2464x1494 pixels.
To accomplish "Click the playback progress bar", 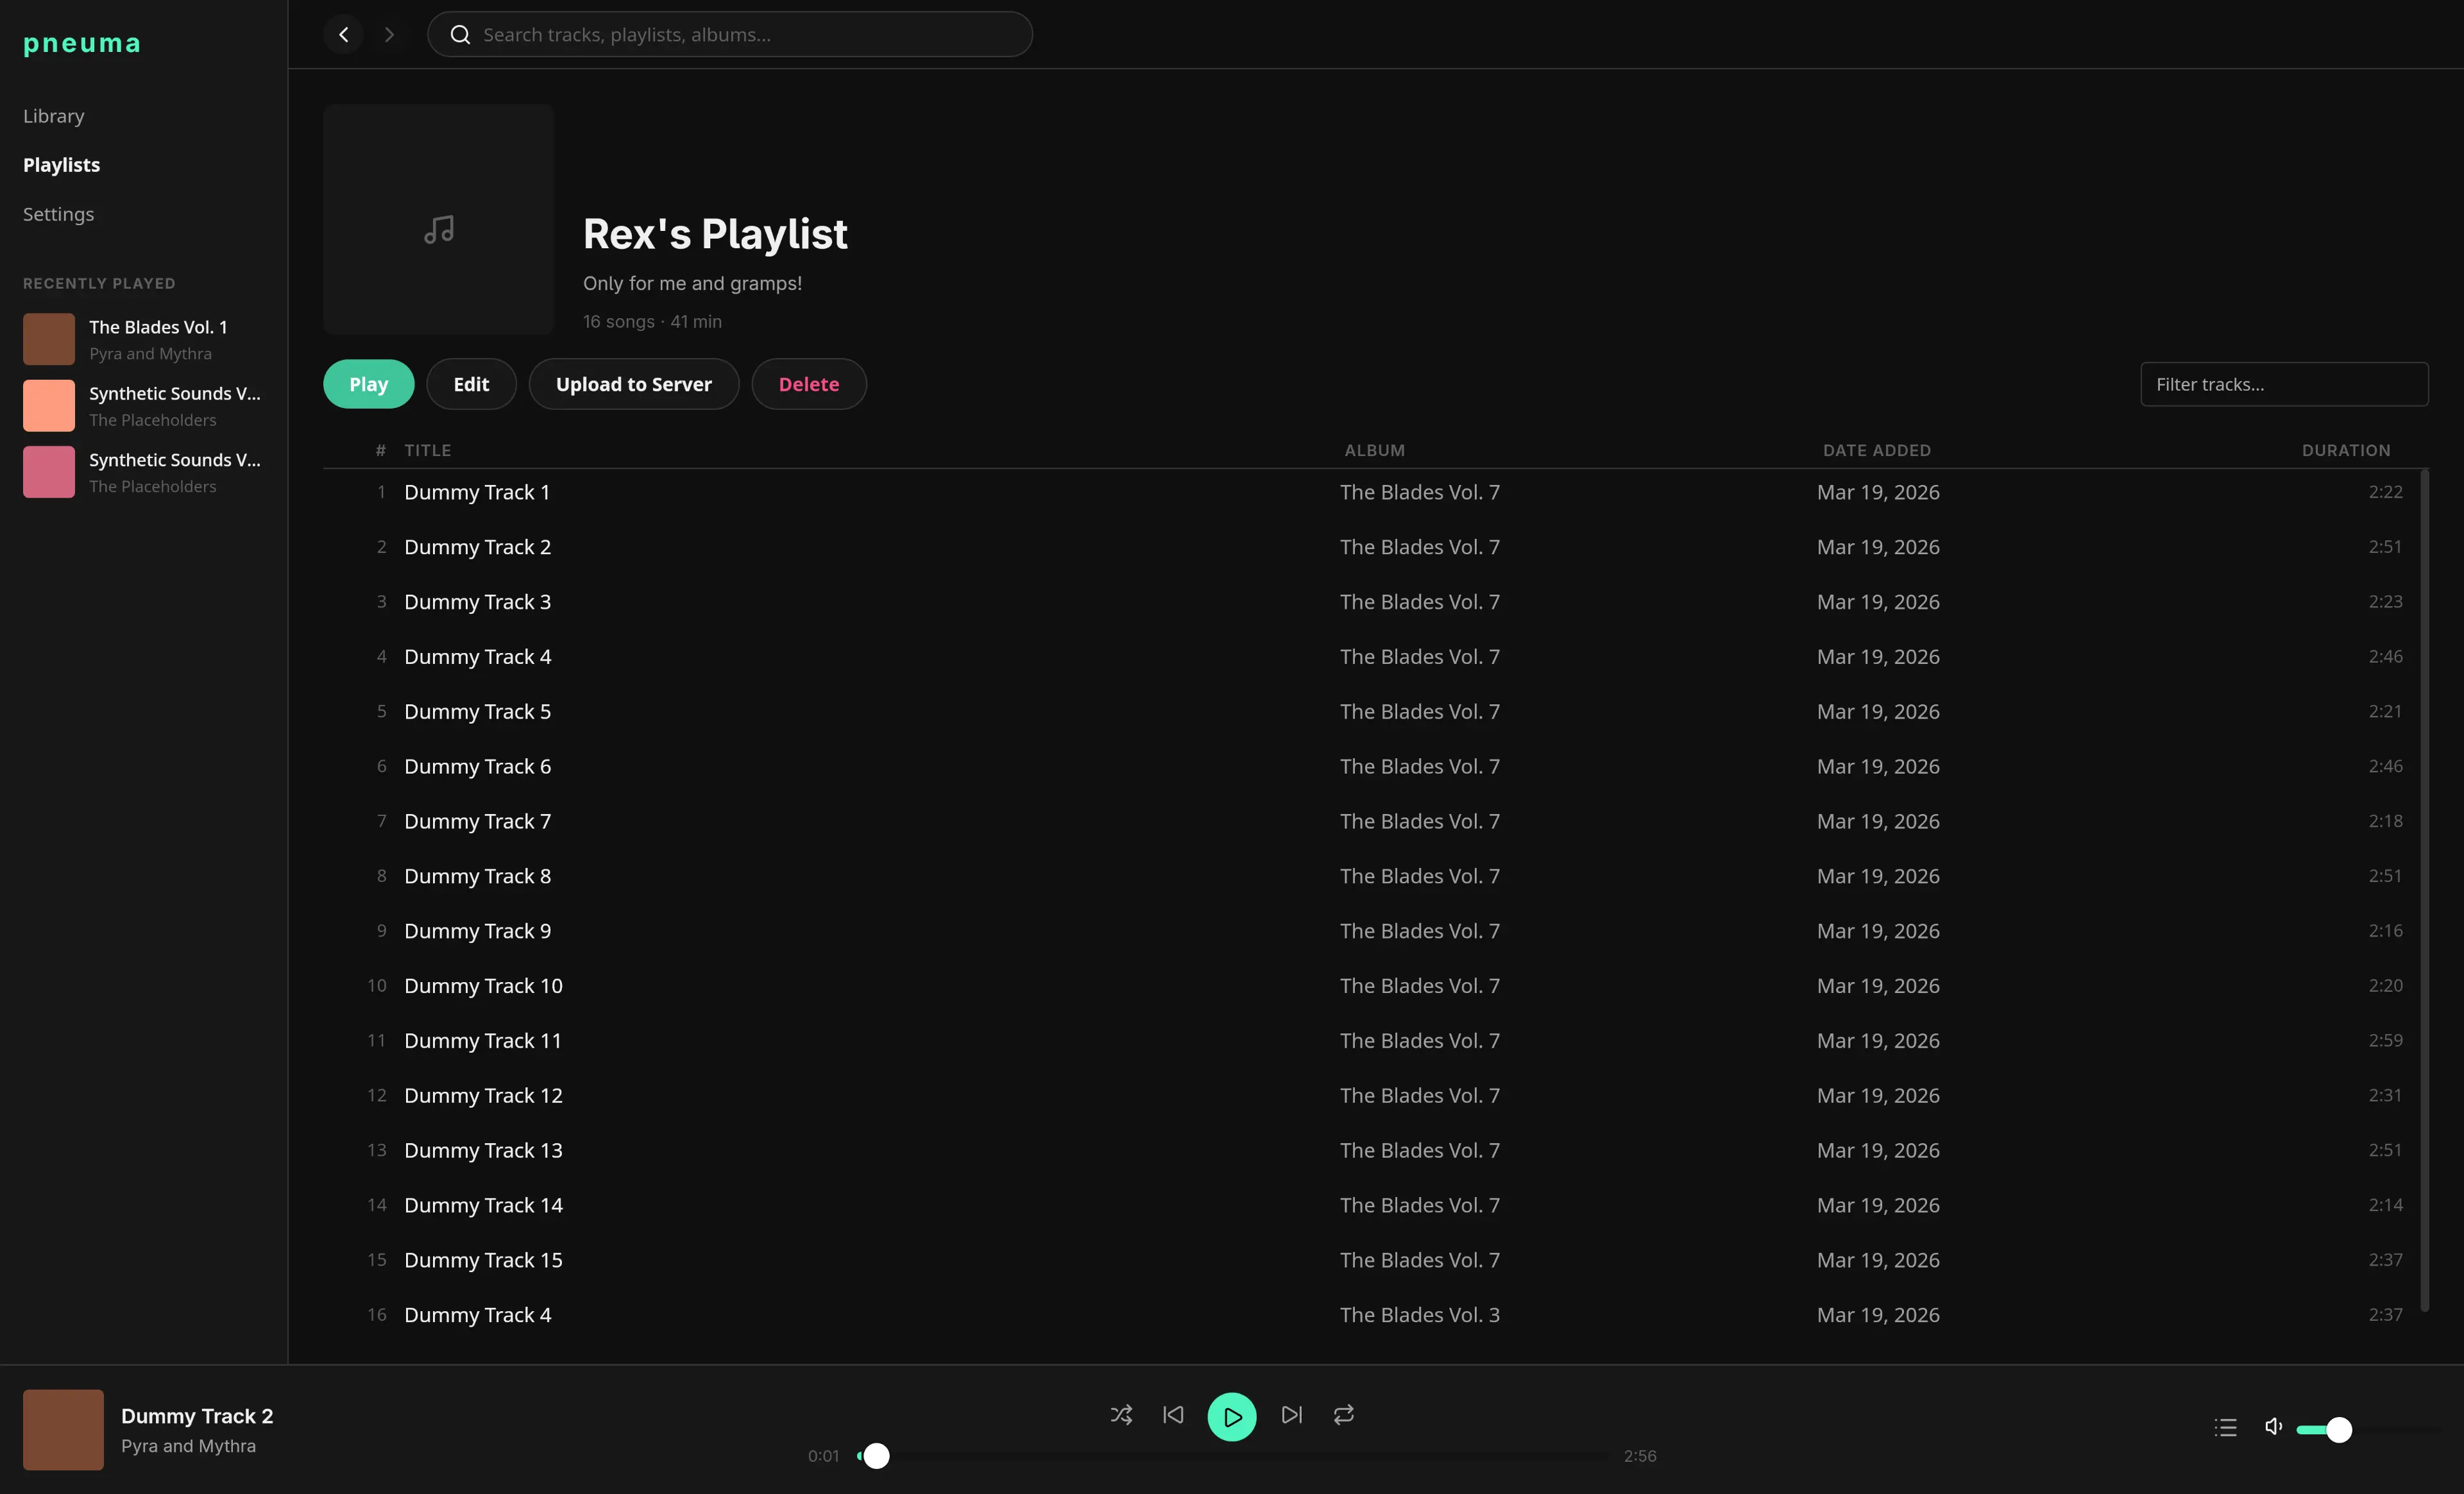I will tap(1232, 1456).
